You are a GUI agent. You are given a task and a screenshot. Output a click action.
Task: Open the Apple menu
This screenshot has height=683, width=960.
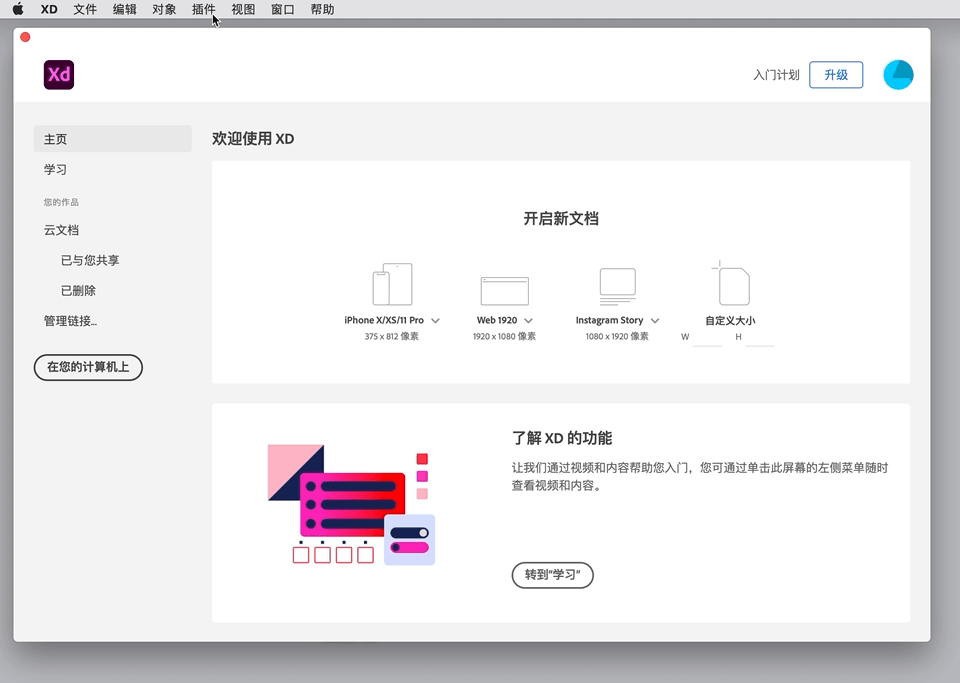pyautogui.click(x=18, y=9)
